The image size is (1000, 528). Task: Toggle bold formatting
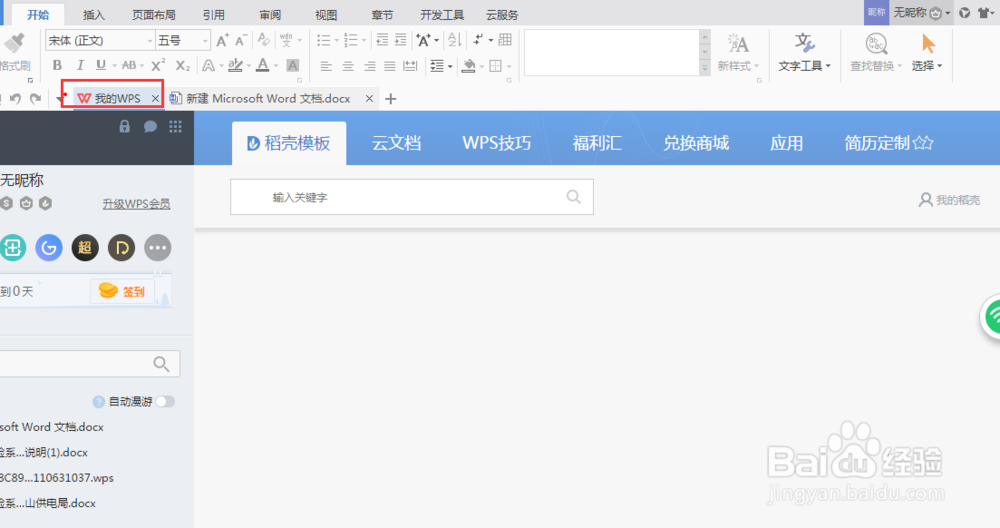tap(57, 65)
